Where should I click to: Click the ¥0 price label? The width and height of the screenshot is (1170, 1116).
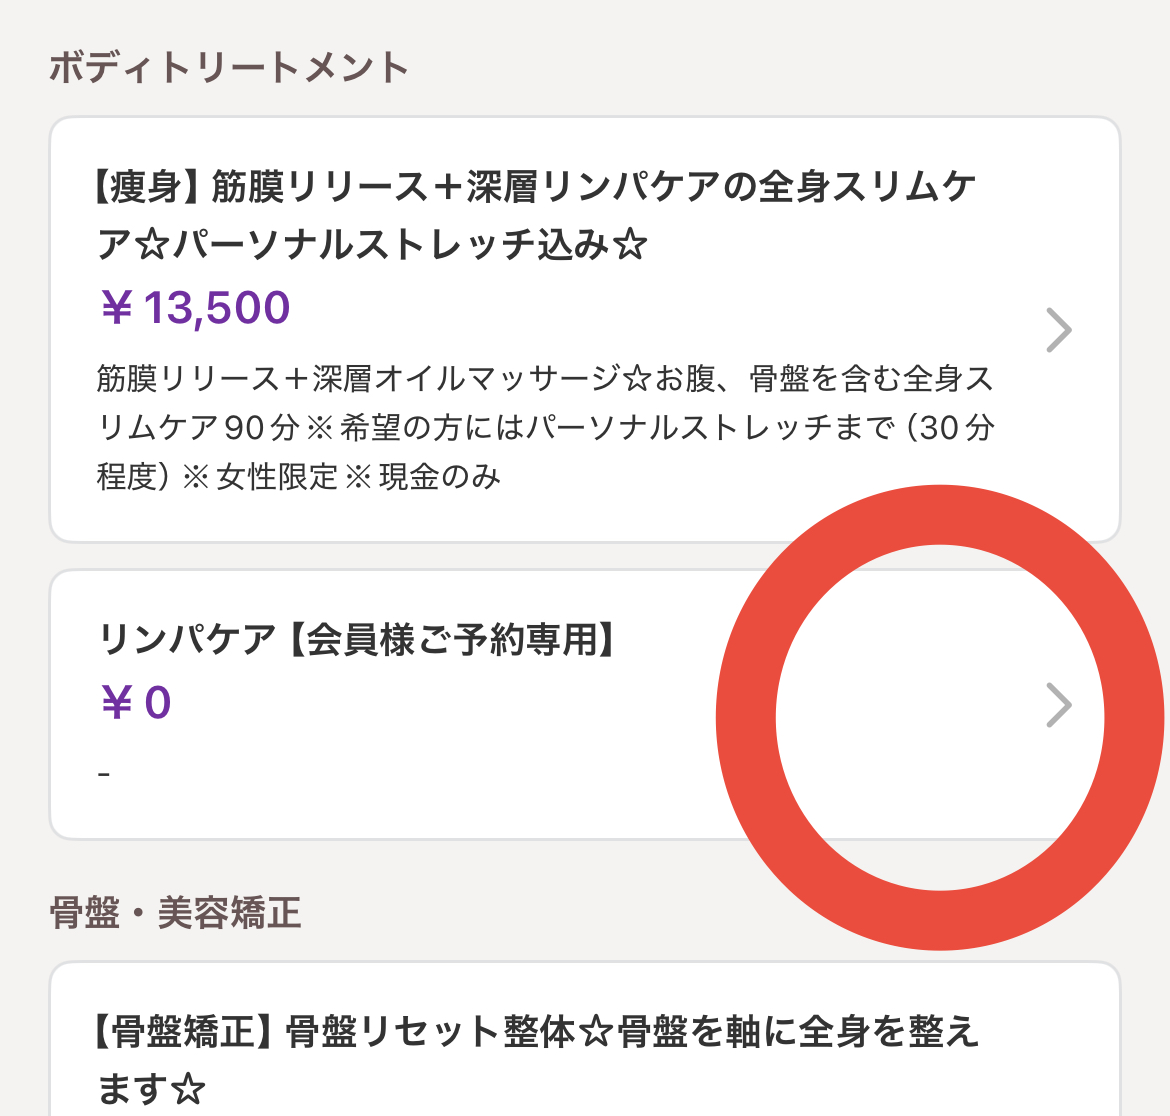click(x=136, y=703)
